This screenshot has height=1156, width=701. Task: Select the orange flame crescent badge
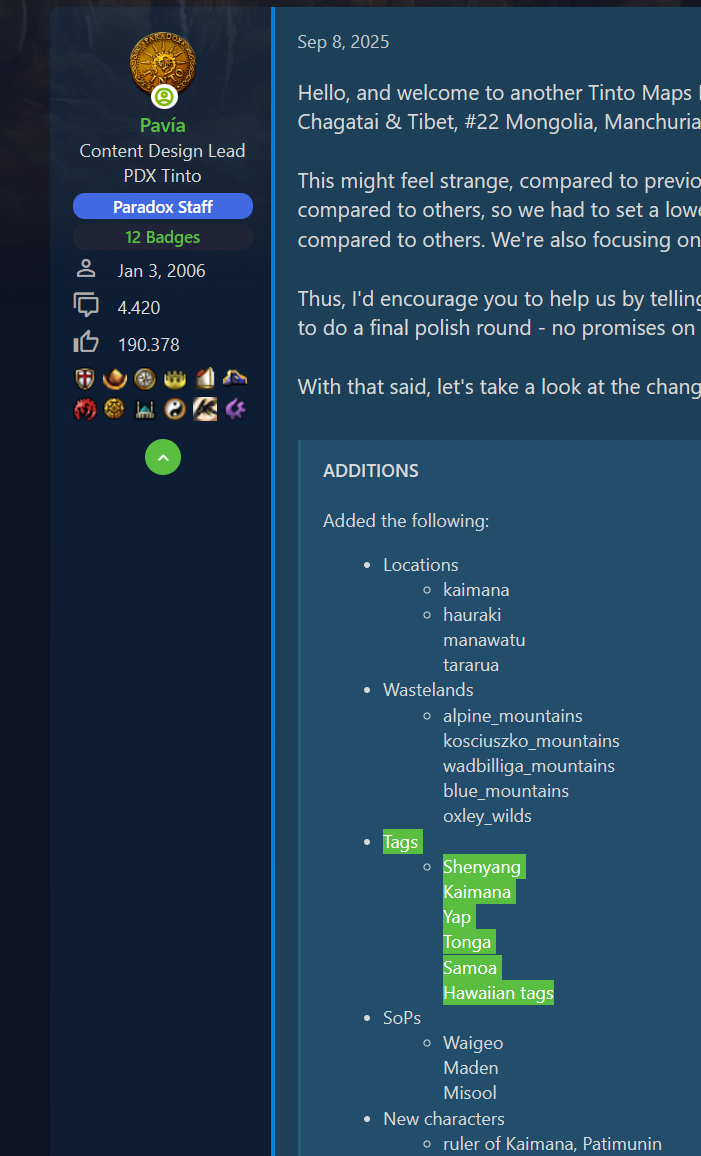115,379
